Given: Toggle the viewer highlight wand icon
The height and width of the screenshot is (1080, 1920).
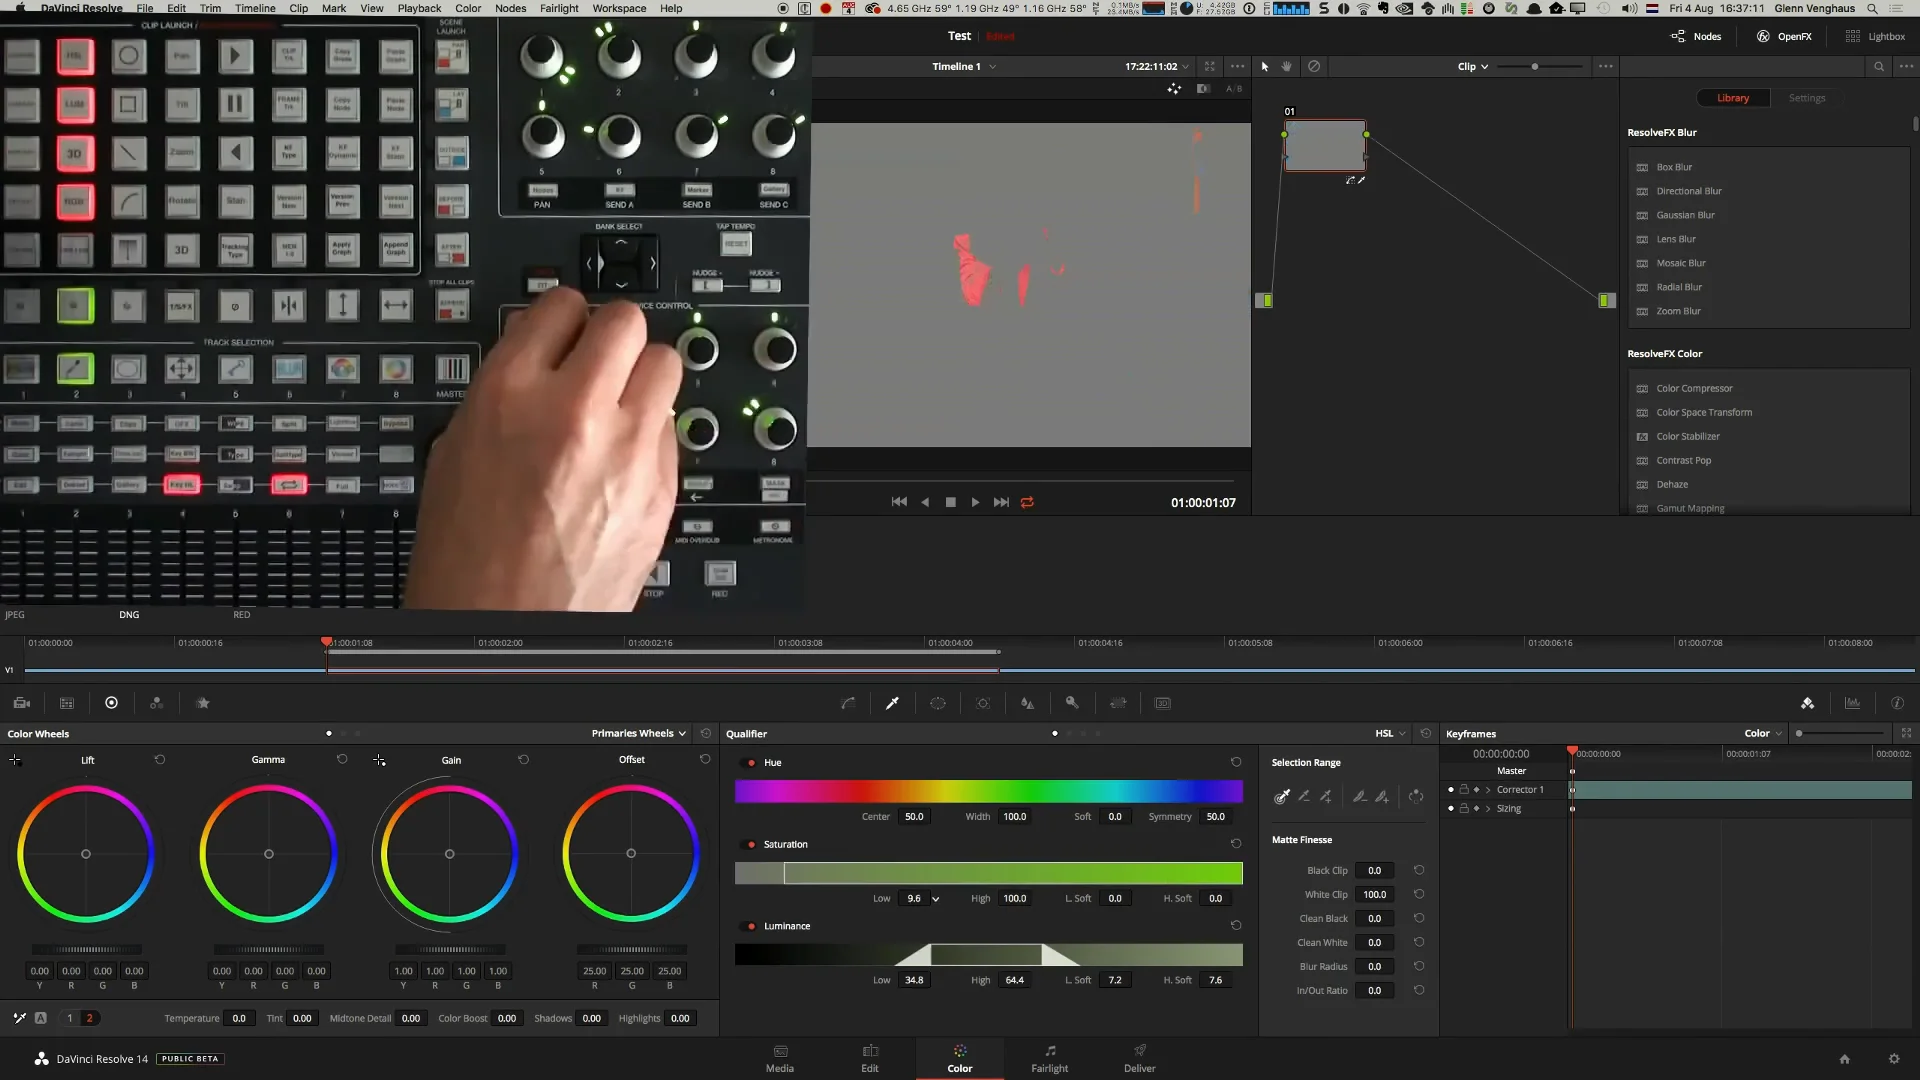Looking at the screenshot, I should (1174, 89).
